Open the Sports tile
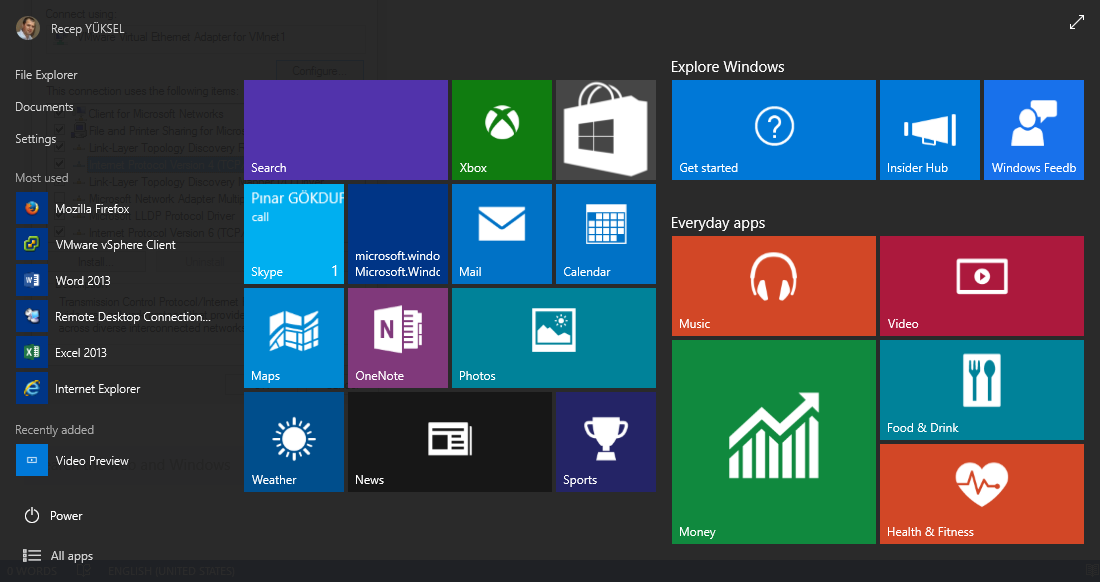This screenshot has width=1100, height=582. 605,442
